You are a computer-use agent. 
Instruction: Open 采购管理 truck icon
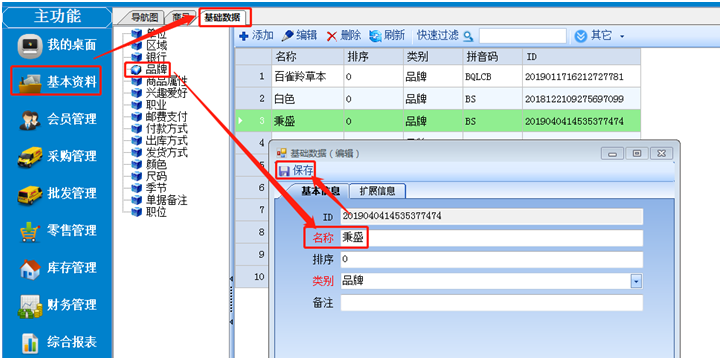[x=30, y=156]
